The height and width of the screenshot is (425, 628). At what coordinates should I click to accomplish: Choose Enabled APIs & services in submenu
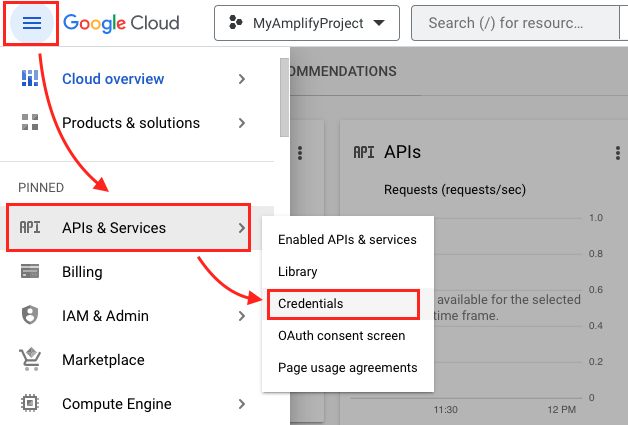[x=348, y=240]
